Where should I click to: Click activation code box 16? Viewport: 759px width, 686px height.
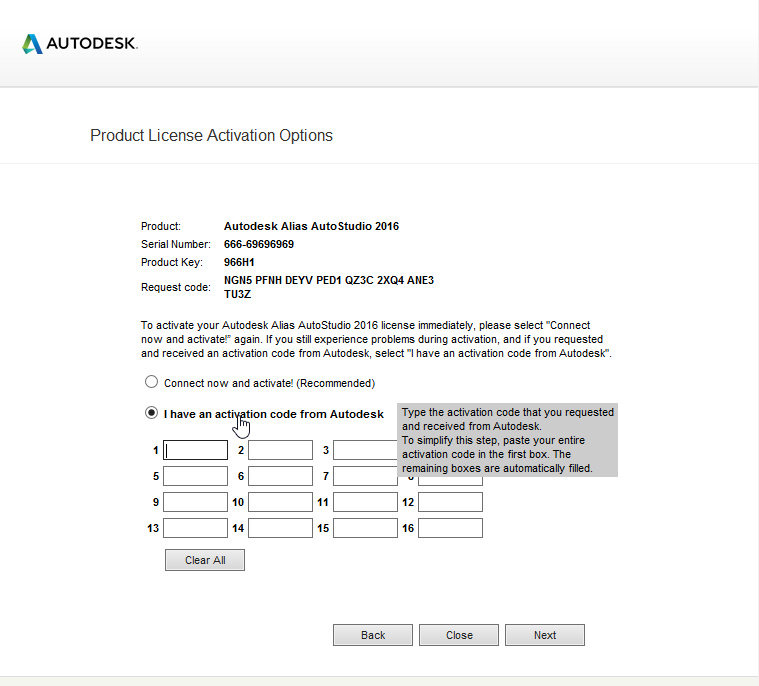tap(451, 528)
